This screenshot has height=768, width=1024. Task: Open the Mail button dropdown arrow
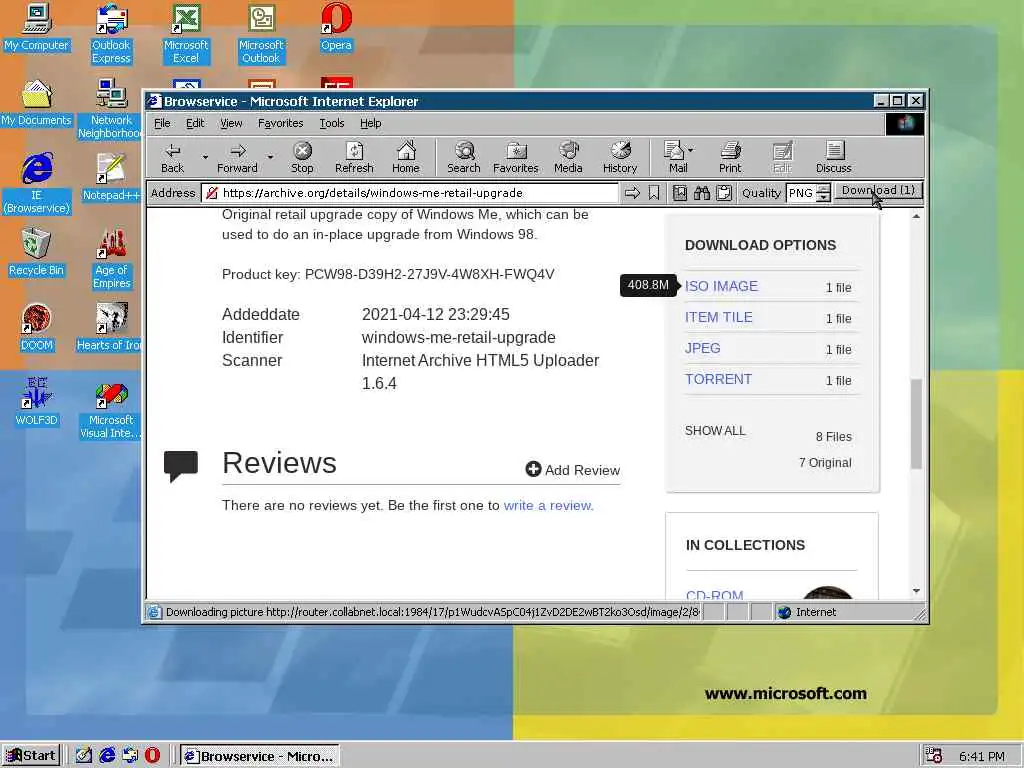coord(691,150)
